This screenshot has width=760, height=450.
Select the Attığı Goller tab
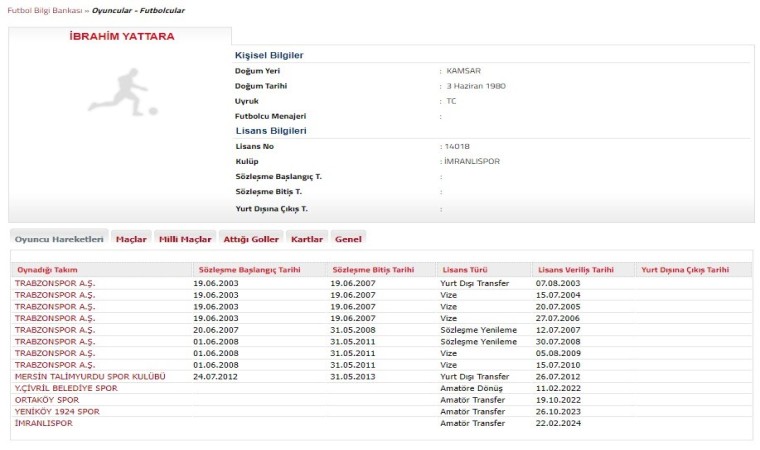click(x=251, y=239)
